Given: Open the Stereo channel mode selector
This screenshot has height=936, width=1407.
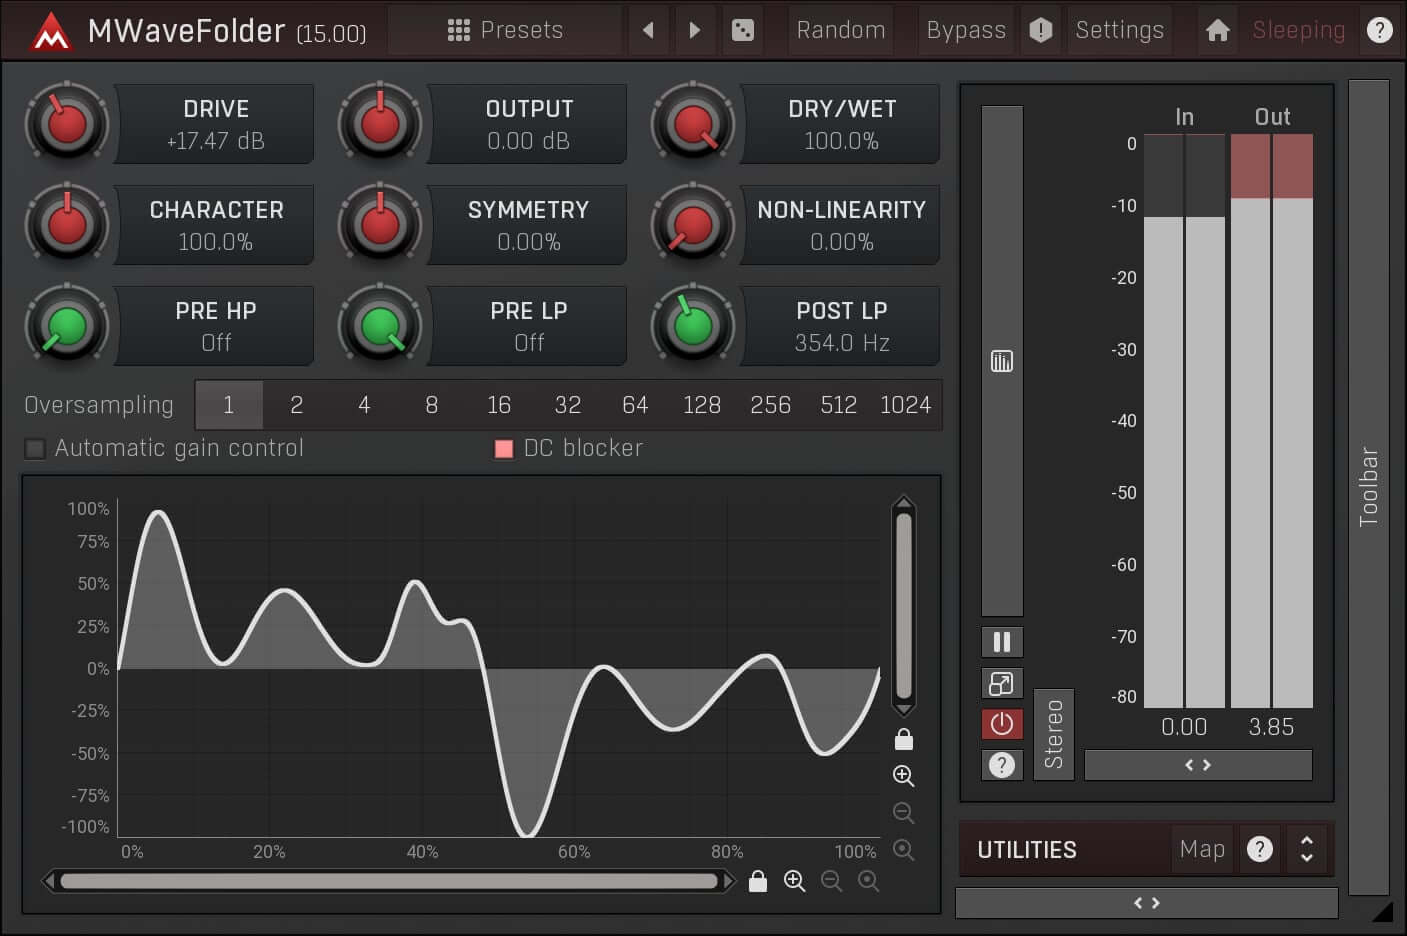Looking at the screenshot, I should click(x=1054, y=734).
